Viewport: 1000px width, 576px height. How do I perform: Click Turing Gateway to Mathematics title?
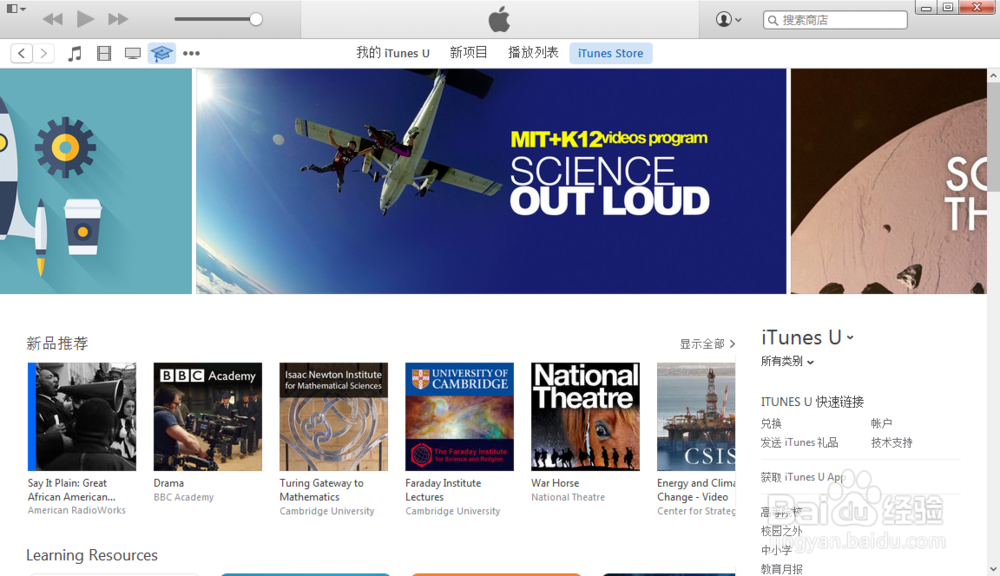pyautogui.click(x=321, y=490)
